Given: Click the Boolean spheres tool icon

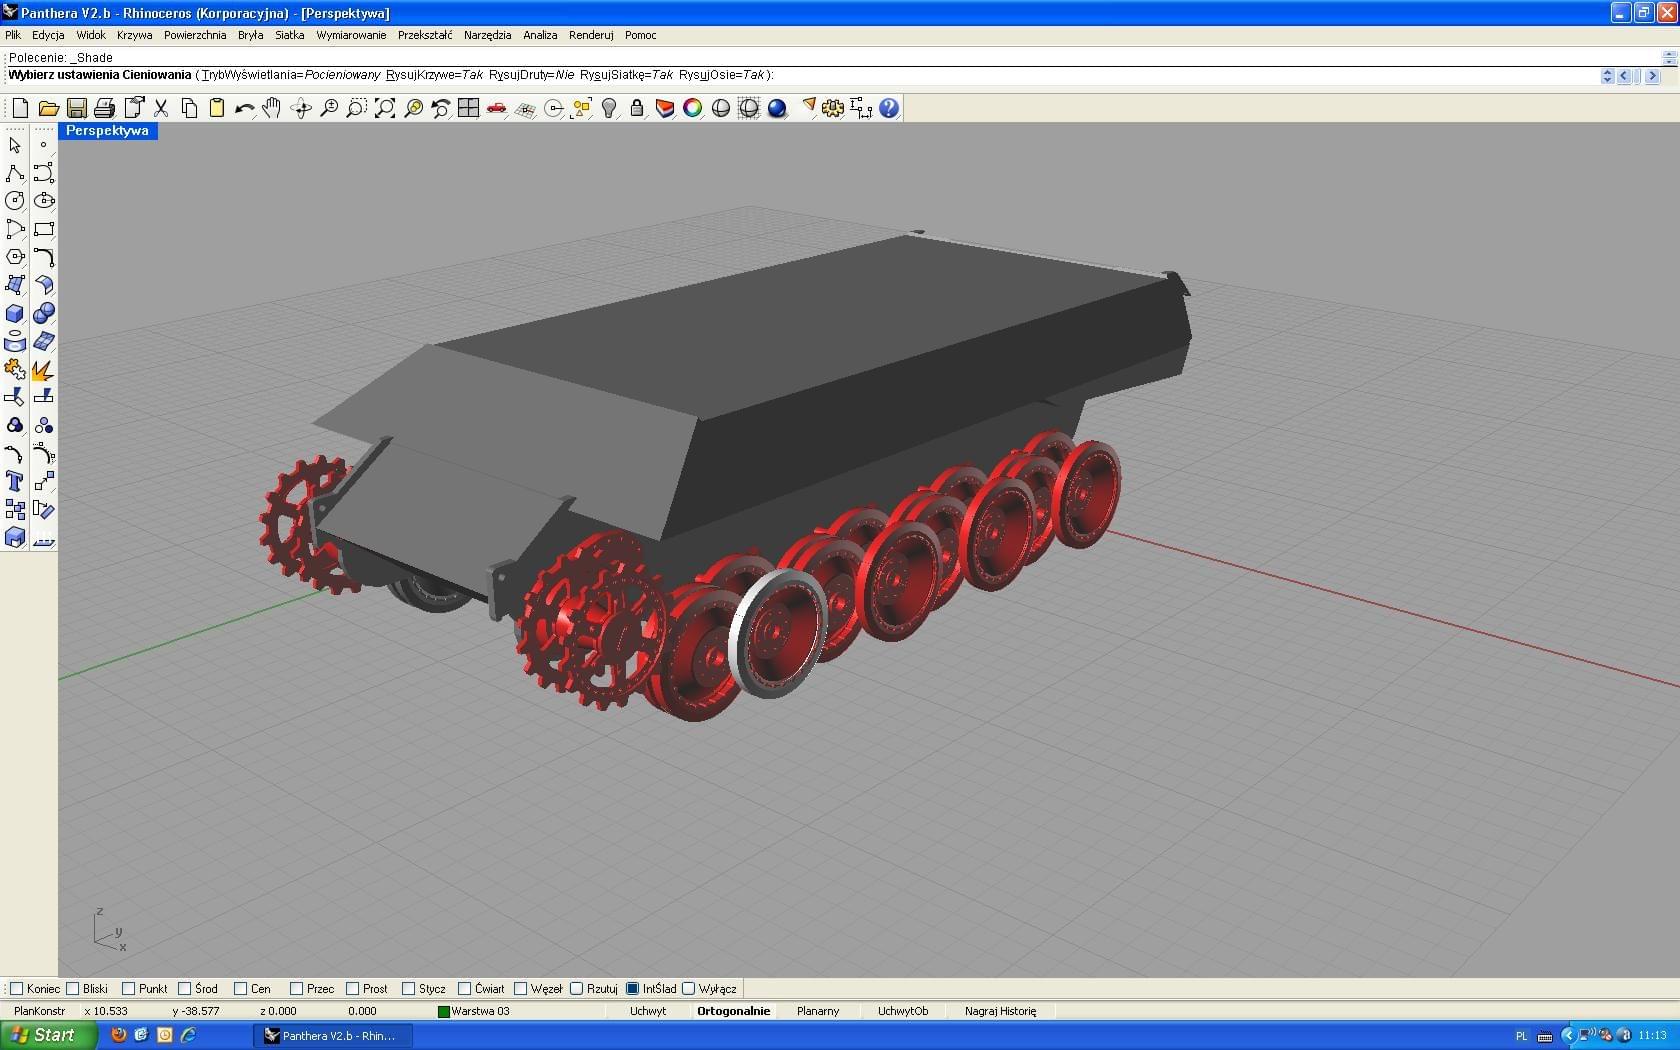Looking at the screenshot, I should (43, 313).
